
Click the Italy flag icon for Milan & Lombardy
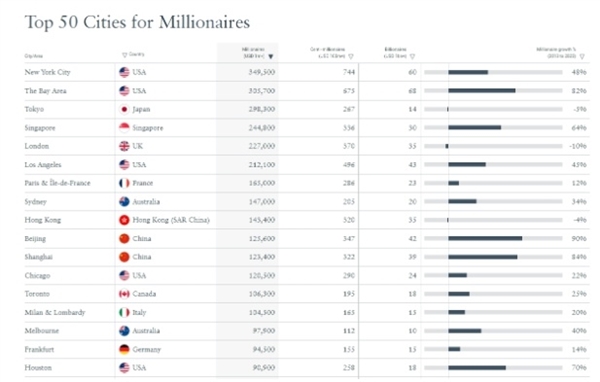click(124, 312)
